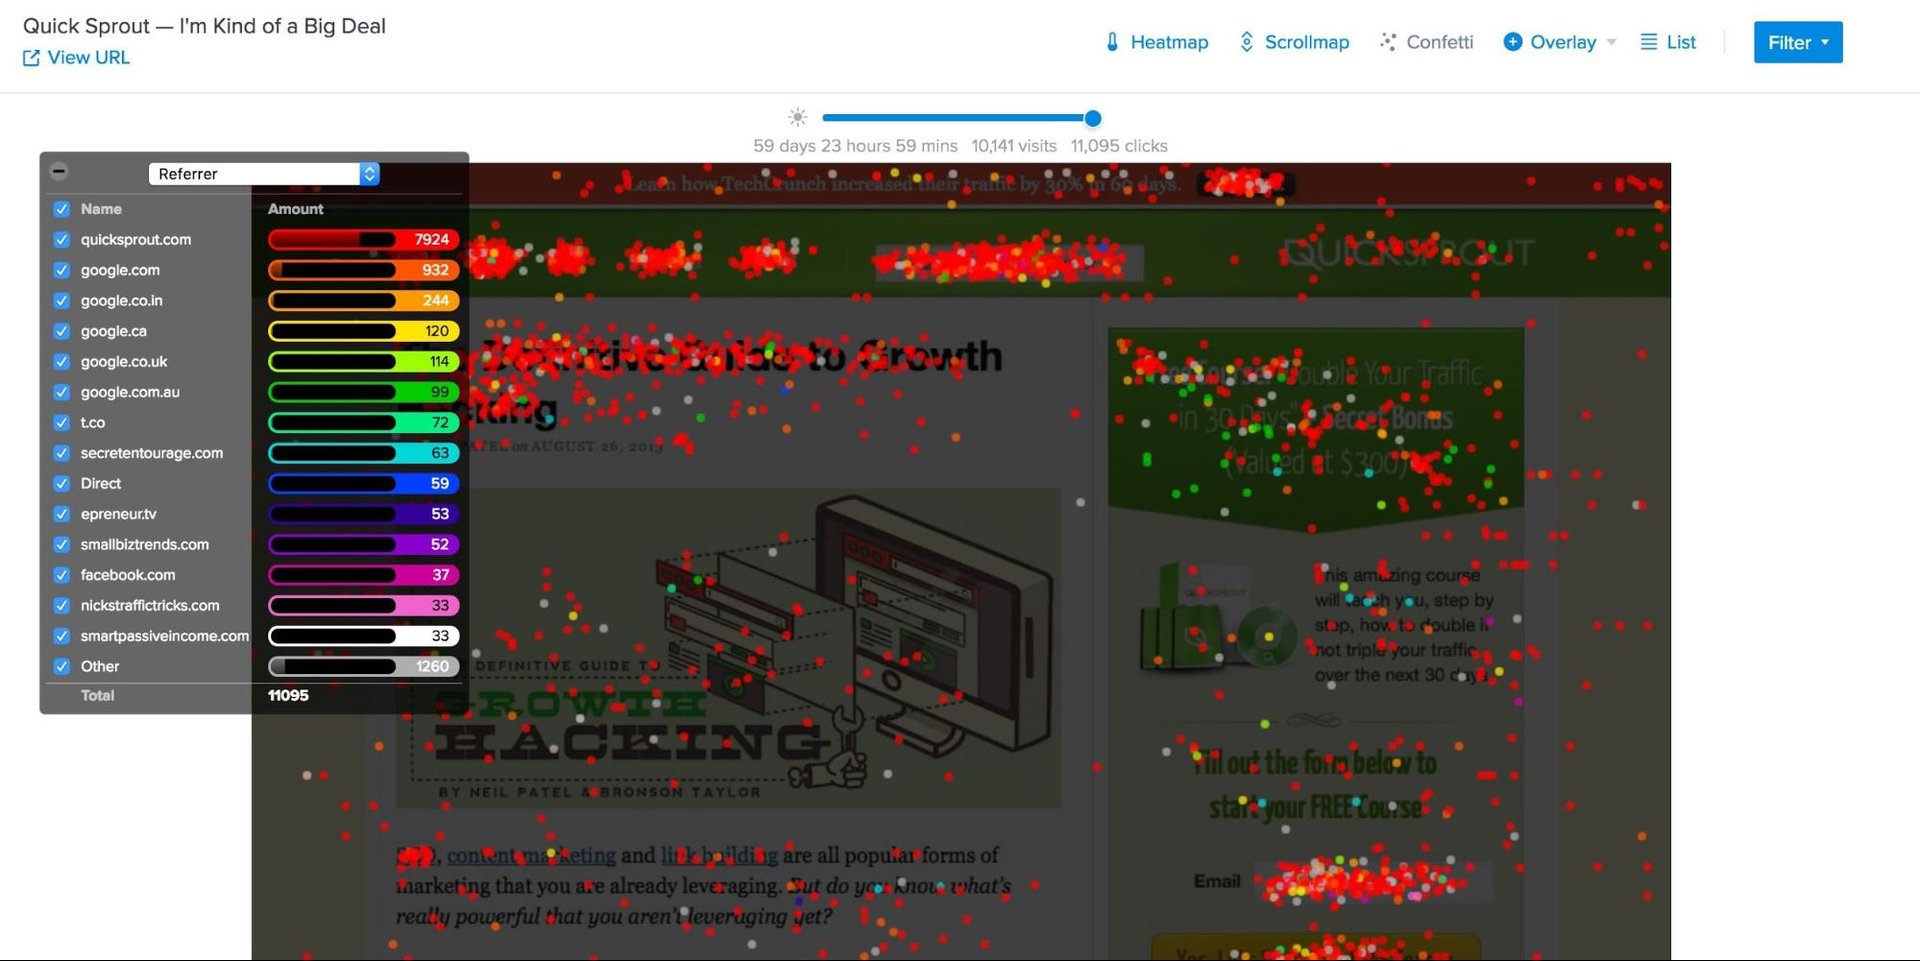Viewport: 1920px width, 961px height.
Task: Uncheck the Direct referrer checkbox
Action: pyautogui.click(x=61, y=483)
